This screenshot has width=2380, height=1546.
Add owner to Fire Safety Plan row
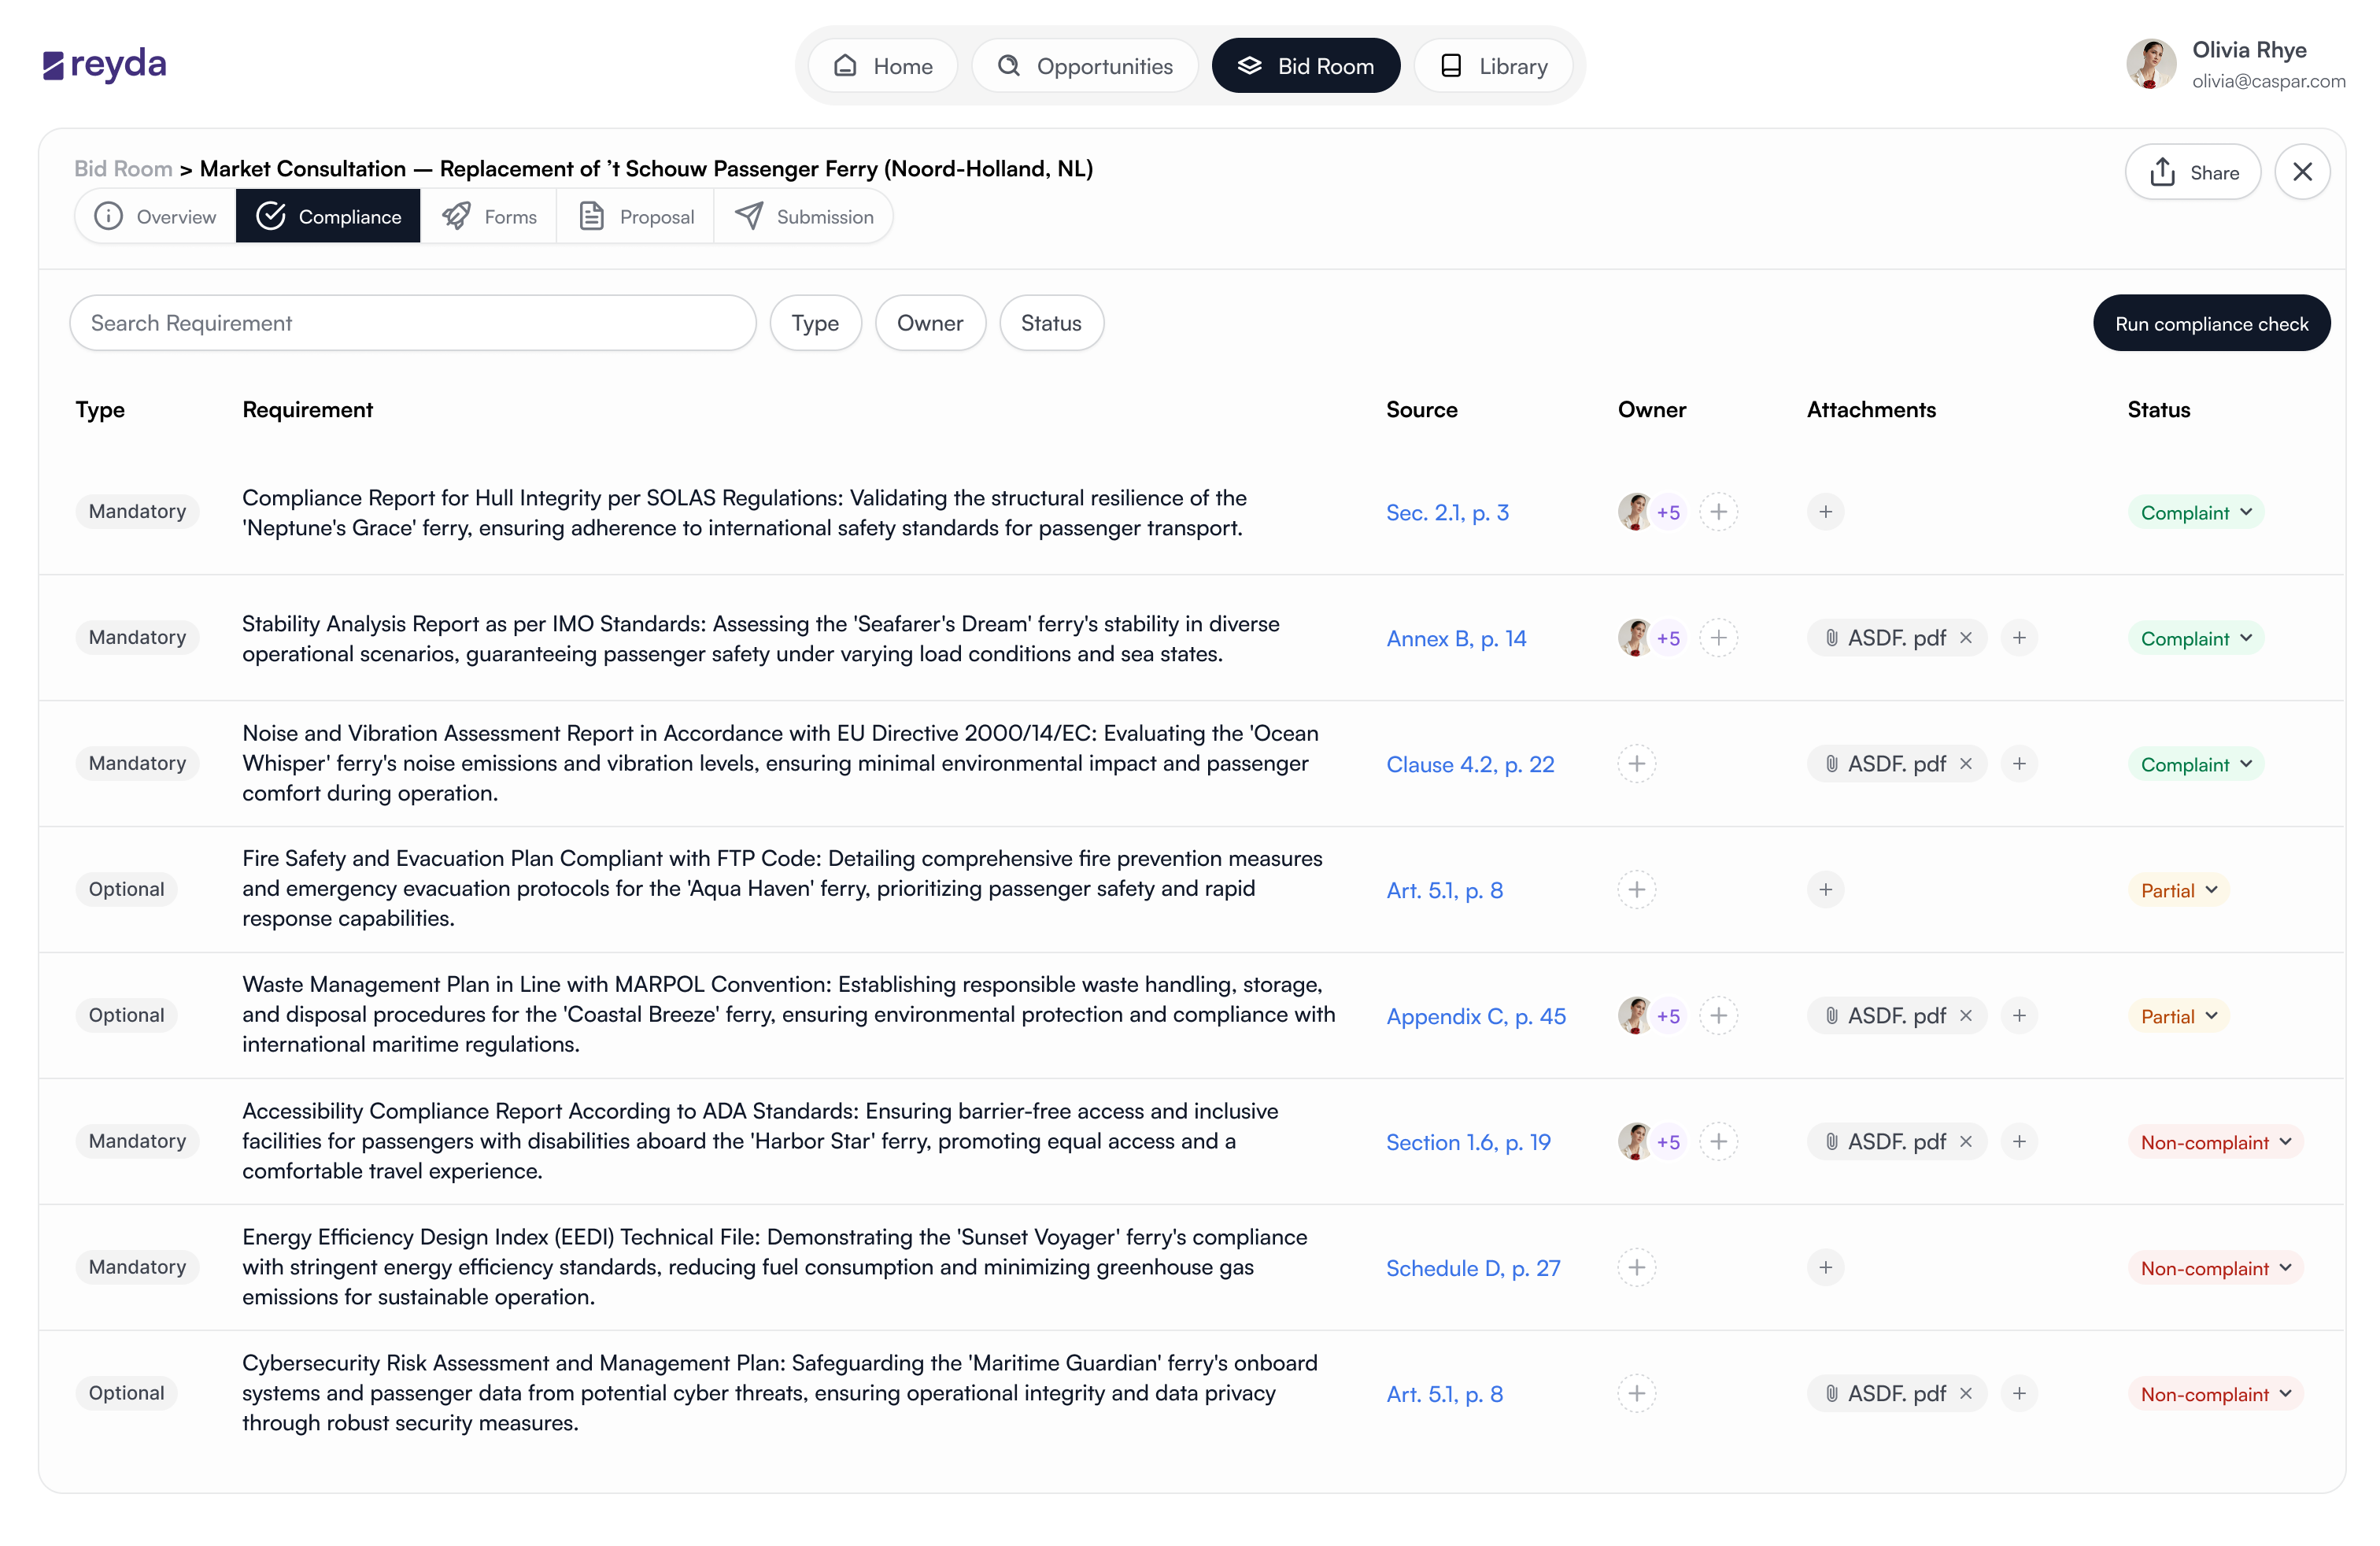pyautogui.click(x=1637, y=890)
